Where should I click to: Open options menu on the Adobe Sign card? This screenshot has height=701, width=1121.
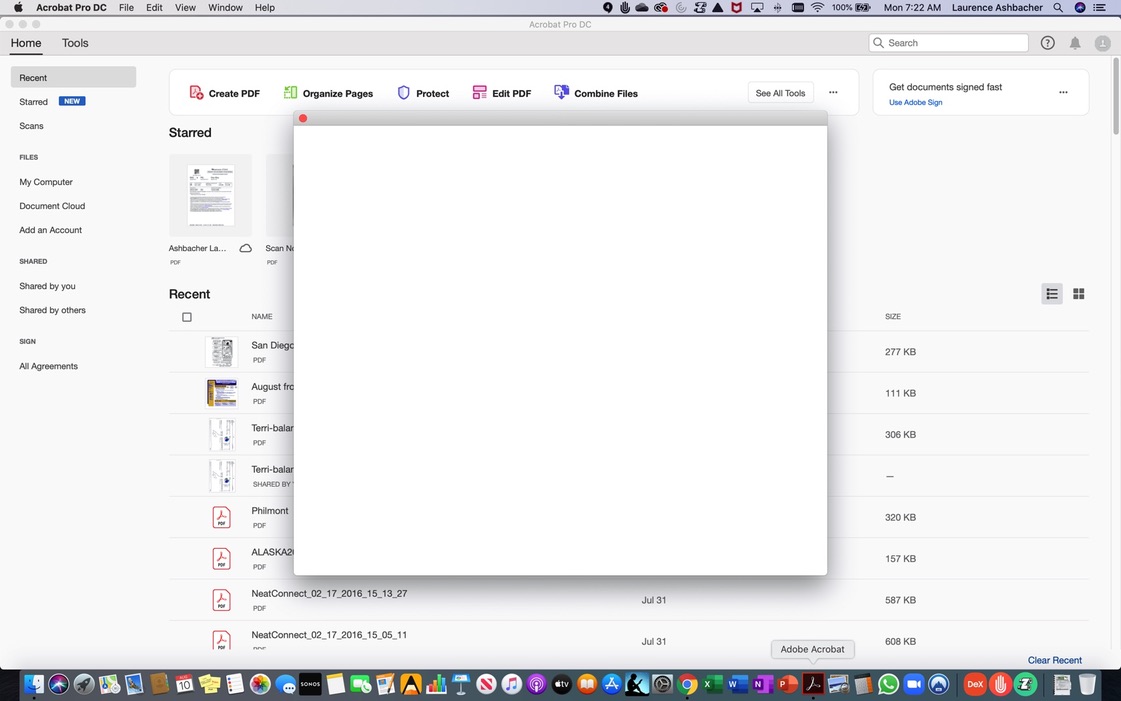coord(1063,92)
